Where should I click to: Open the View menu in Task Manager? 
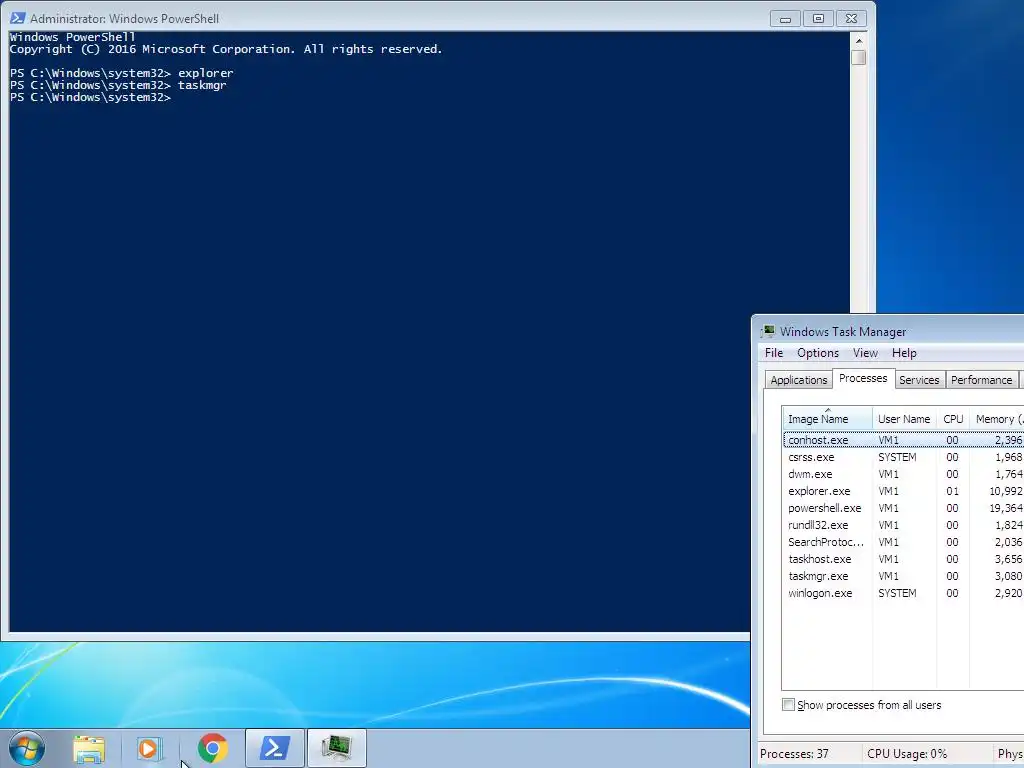[x=865, y=353]
